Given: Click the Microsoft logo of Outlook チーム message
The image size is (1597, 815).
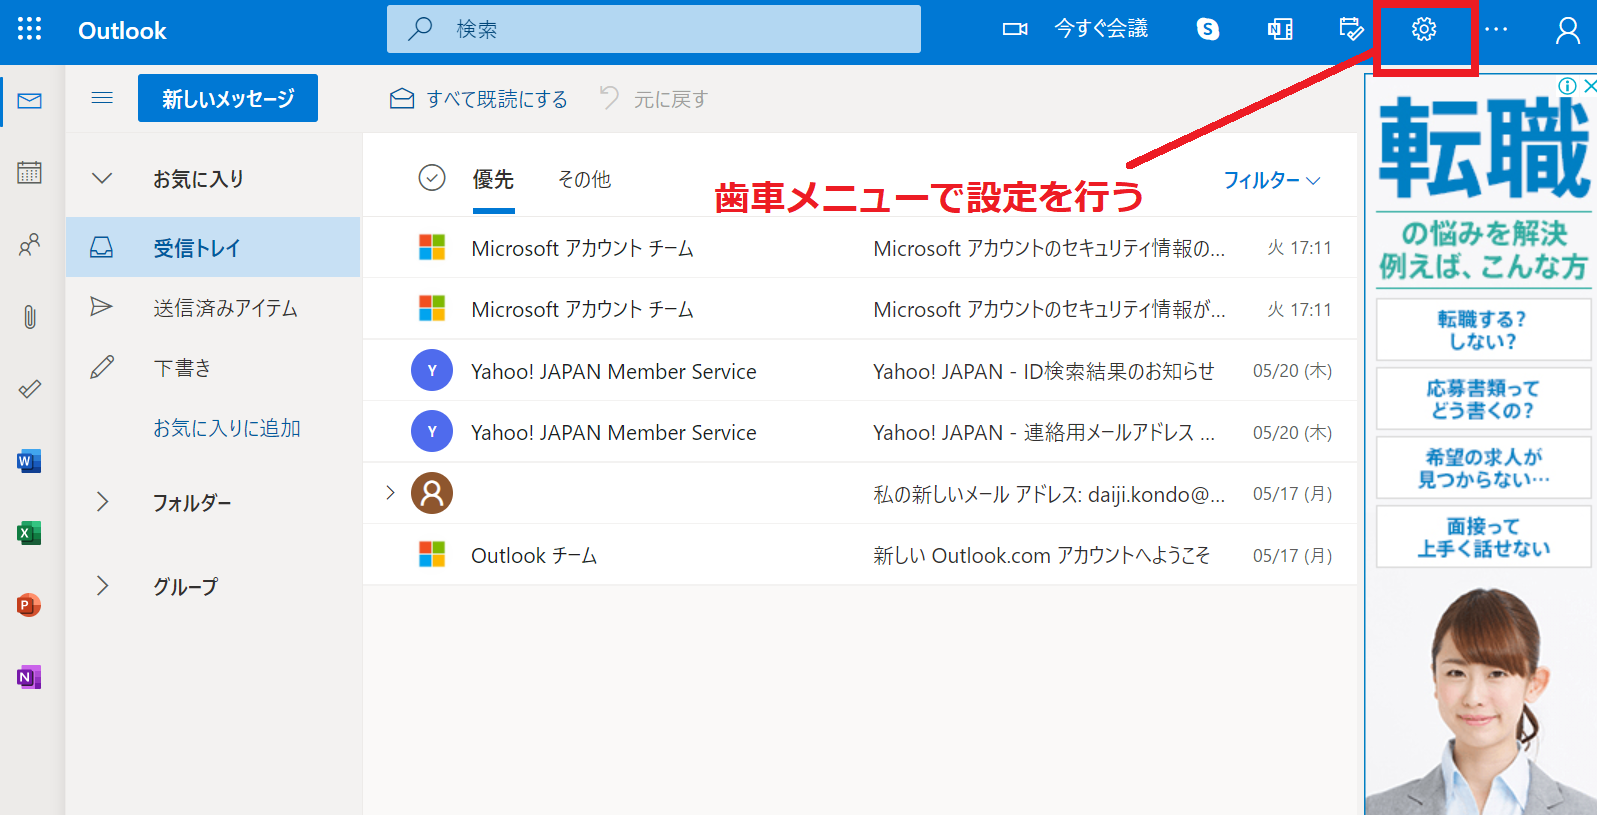Looking at the screenshot, I should [x=432, y=554].
